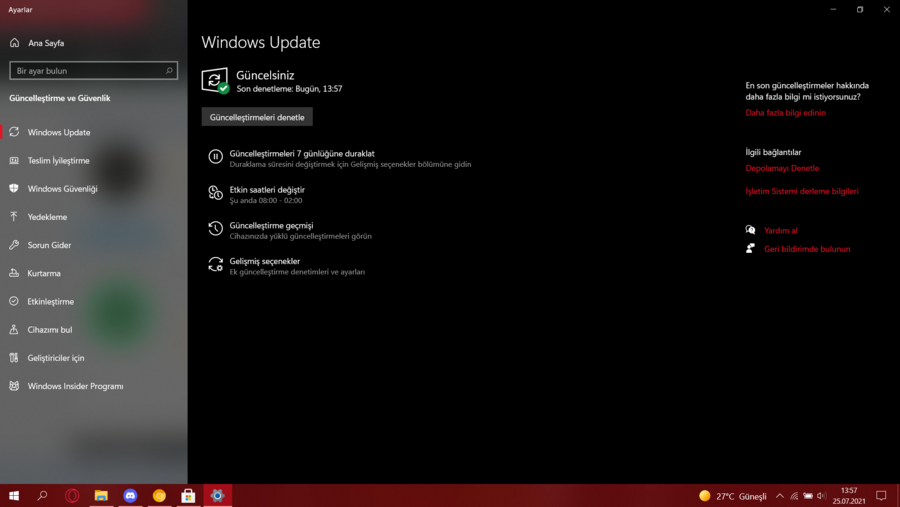The image size is (900, 507).
Task: Click the battery tray icon
Action: point(808,496)
